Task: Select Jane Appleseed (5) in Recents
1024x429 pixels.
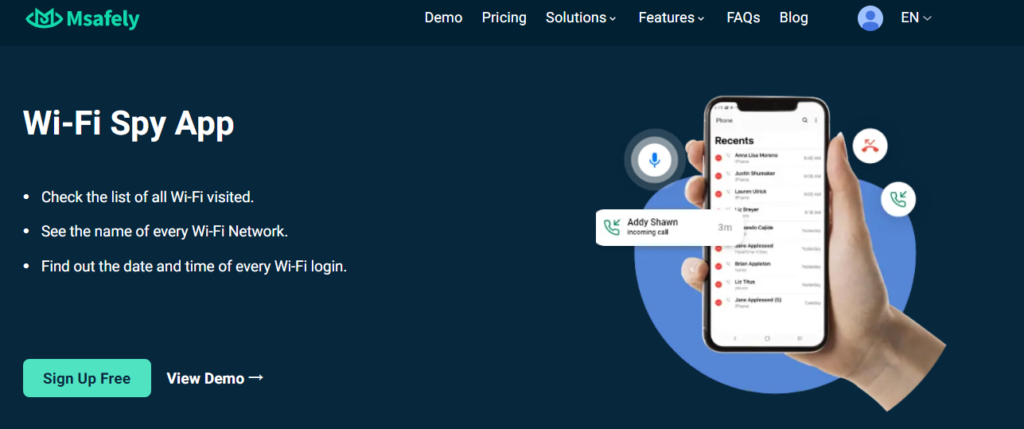Action: (x=767, y=302)
